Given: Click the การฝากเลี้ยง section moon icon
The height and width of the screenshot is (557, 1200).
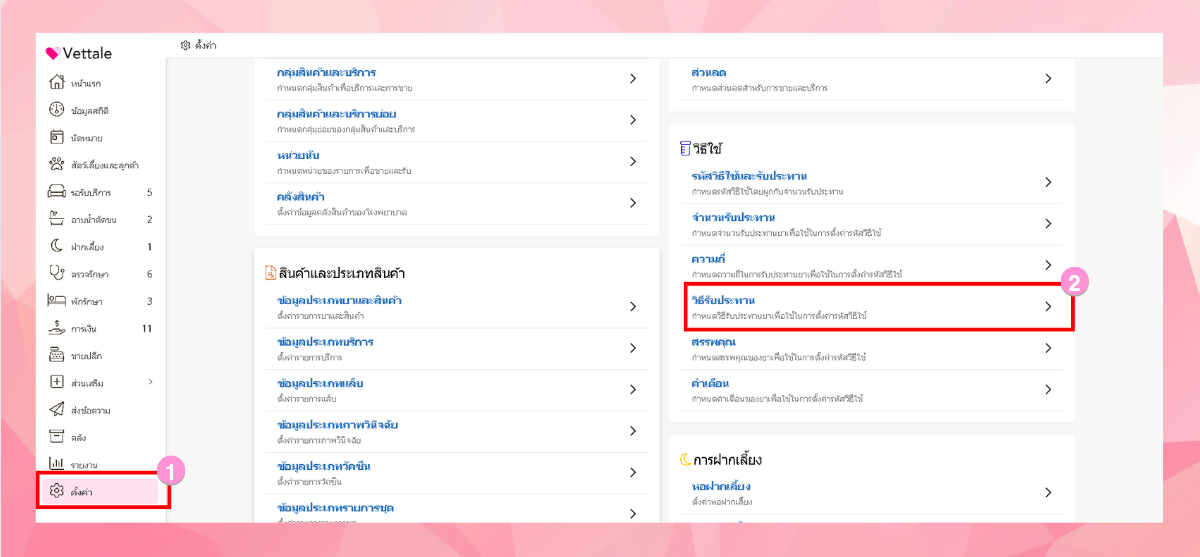Looking at the screenshot, I should point(685,460).
